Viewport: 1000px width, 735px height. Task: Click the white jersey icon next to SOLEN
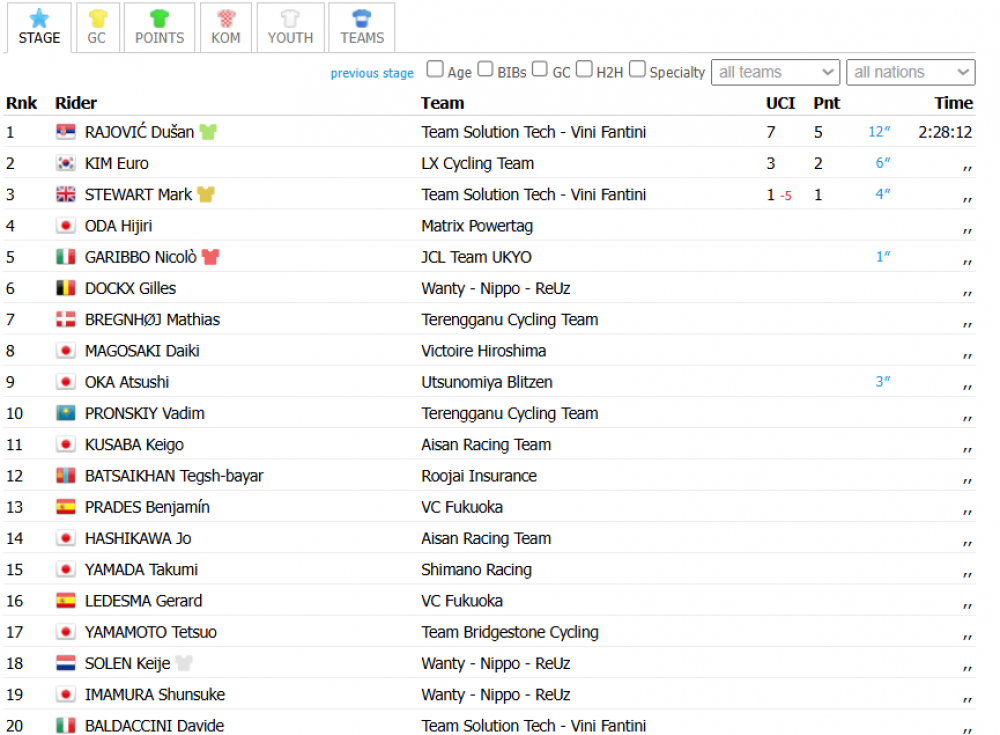(184, 664)
